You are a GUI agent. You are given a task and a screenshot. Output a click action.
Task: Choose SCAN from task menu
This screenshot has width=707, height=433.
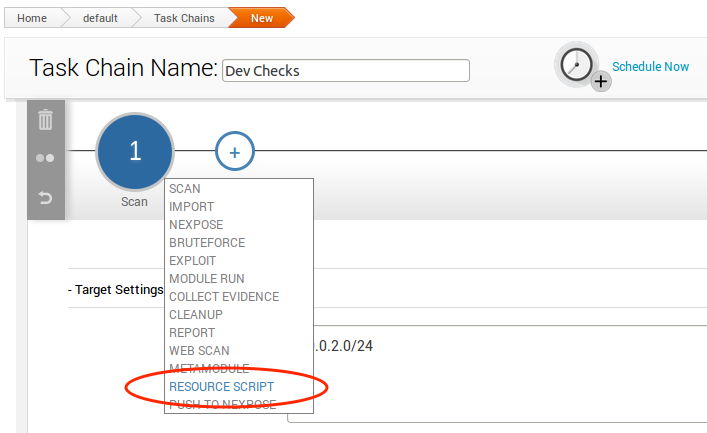[x=185, y=188]
